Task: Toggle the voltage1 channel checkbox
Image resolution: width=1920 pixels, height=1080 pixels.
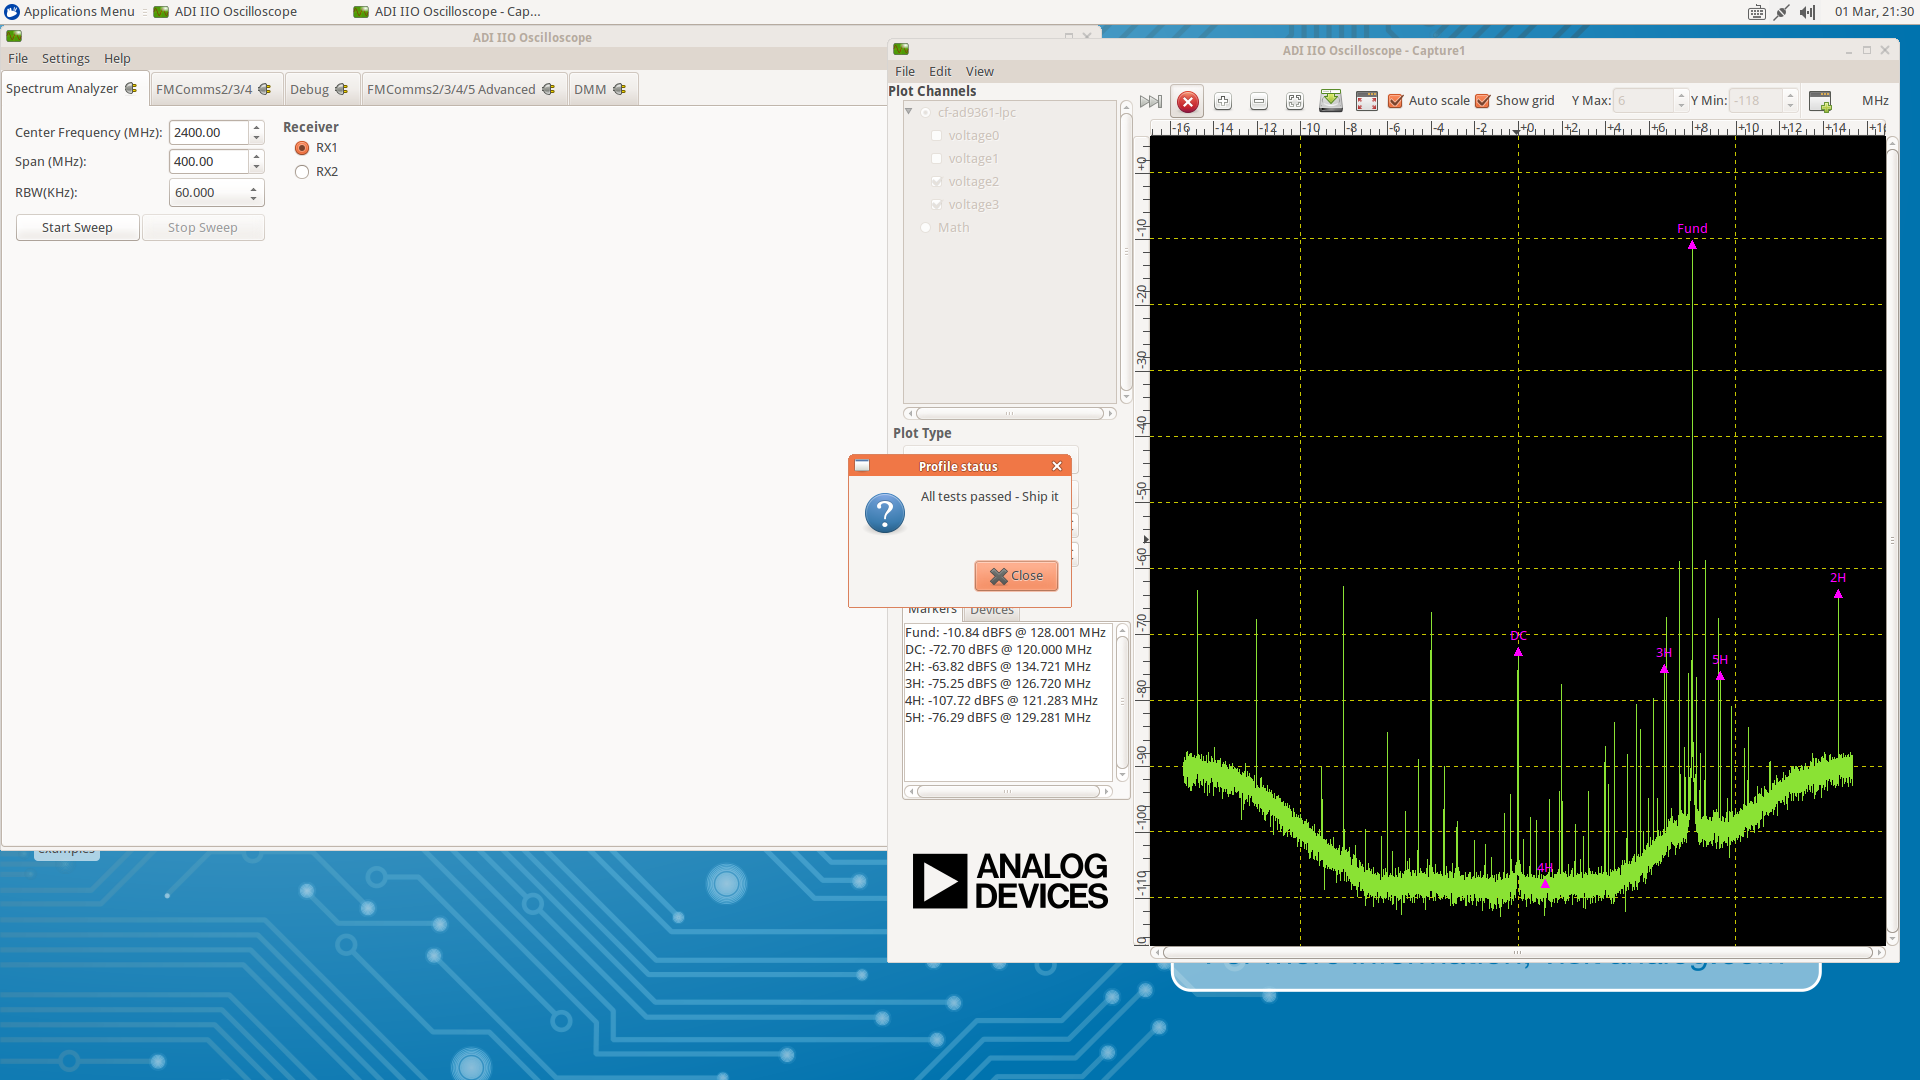Action: coord(937,159)
